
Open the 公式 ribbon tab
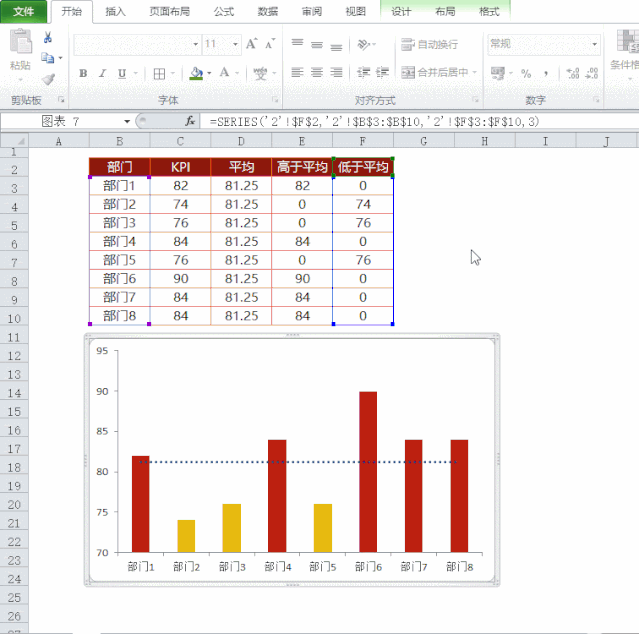point(224,11)
